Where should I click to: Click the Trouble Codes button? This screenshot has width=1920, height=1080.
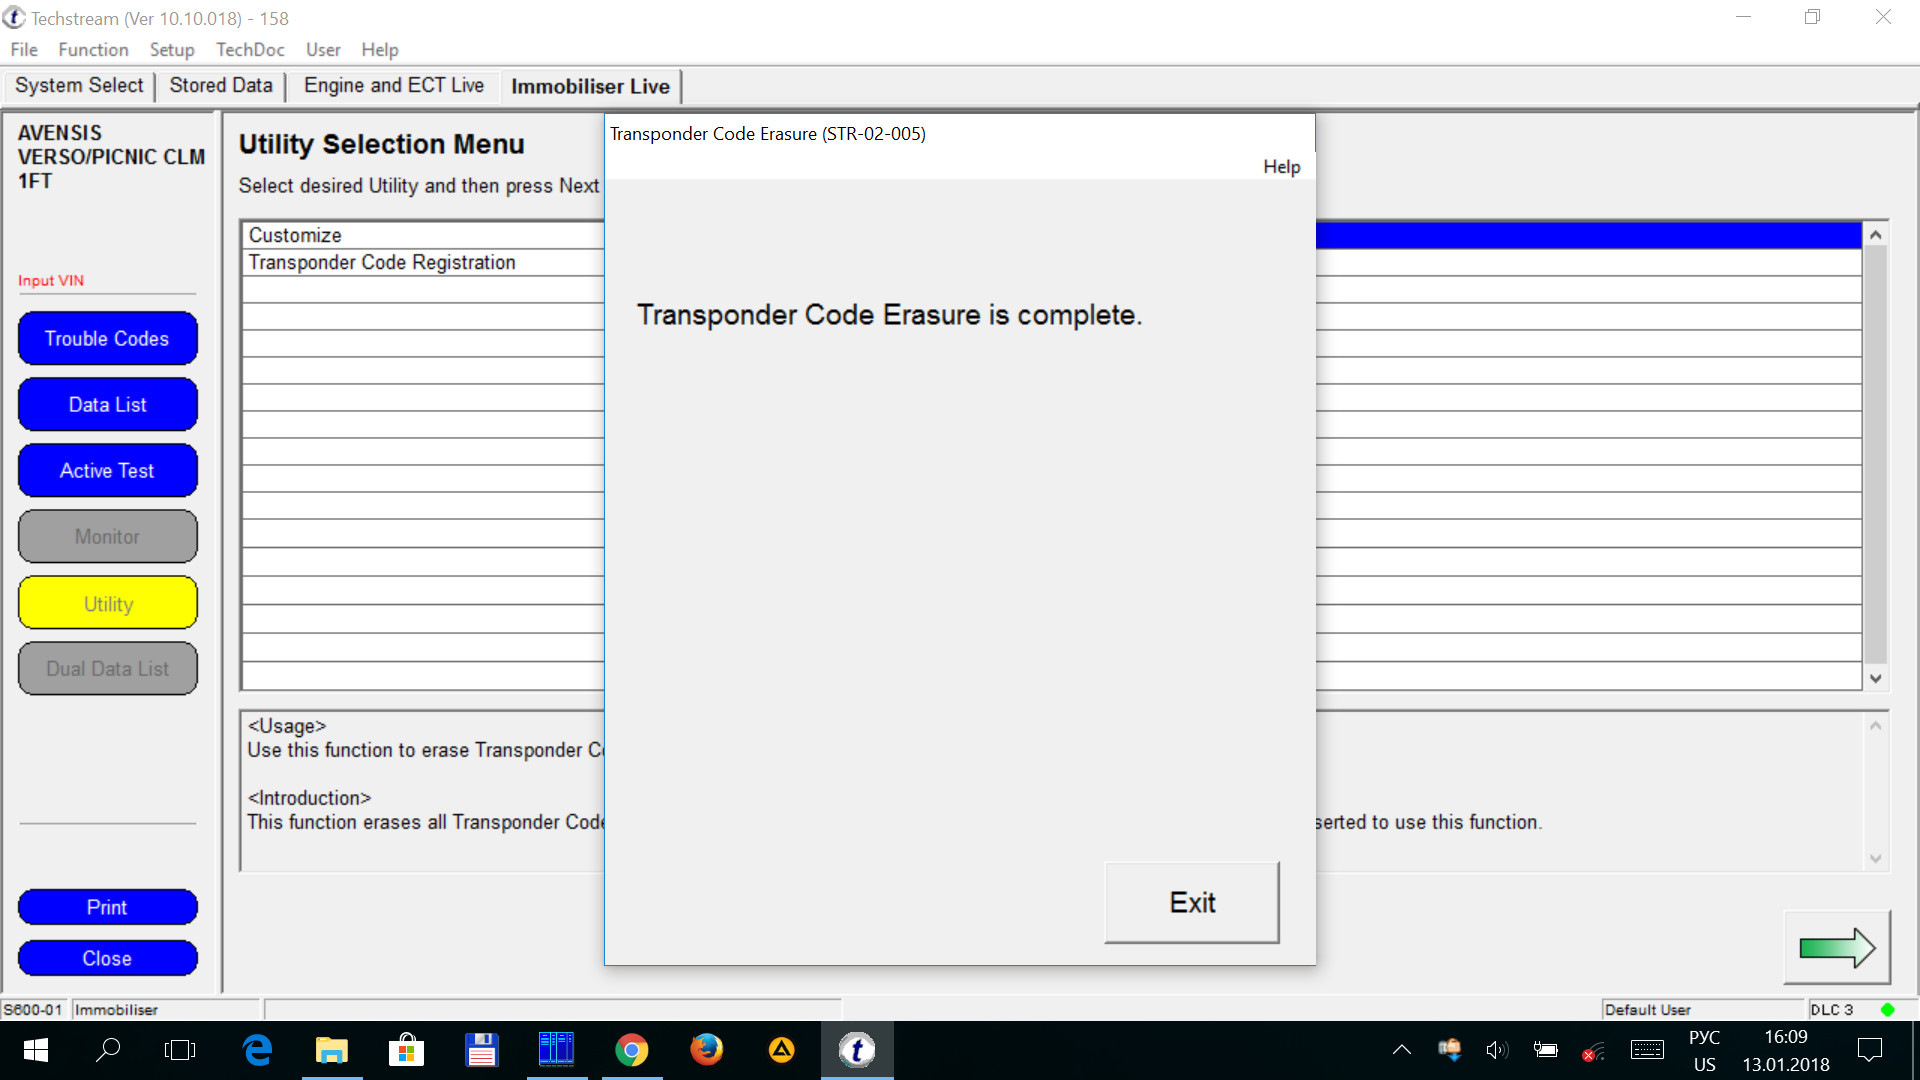107,338
